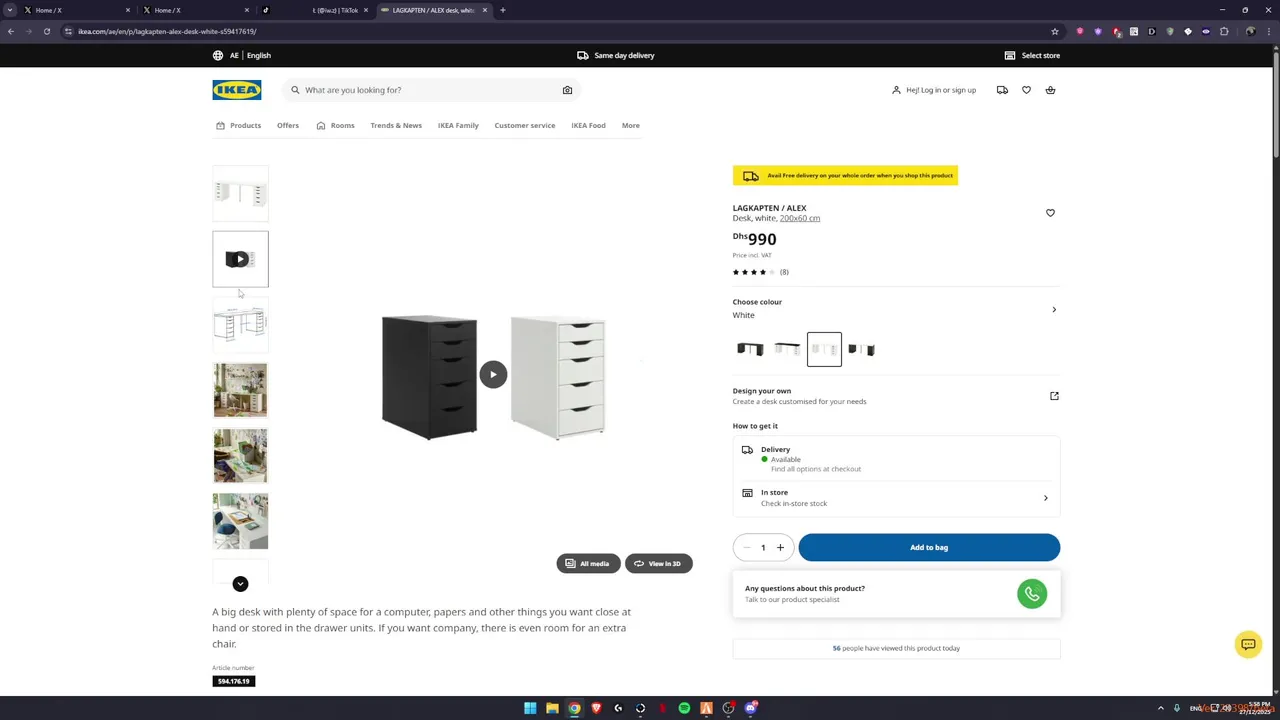Increase quantity with plus button
Viewport: 1280px width, 720px height.
[780, 548]
